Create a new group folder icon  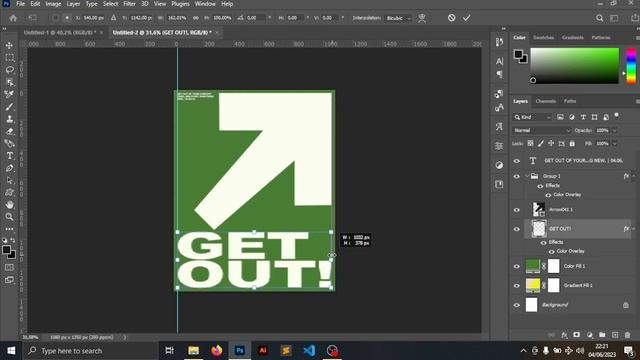602,335
